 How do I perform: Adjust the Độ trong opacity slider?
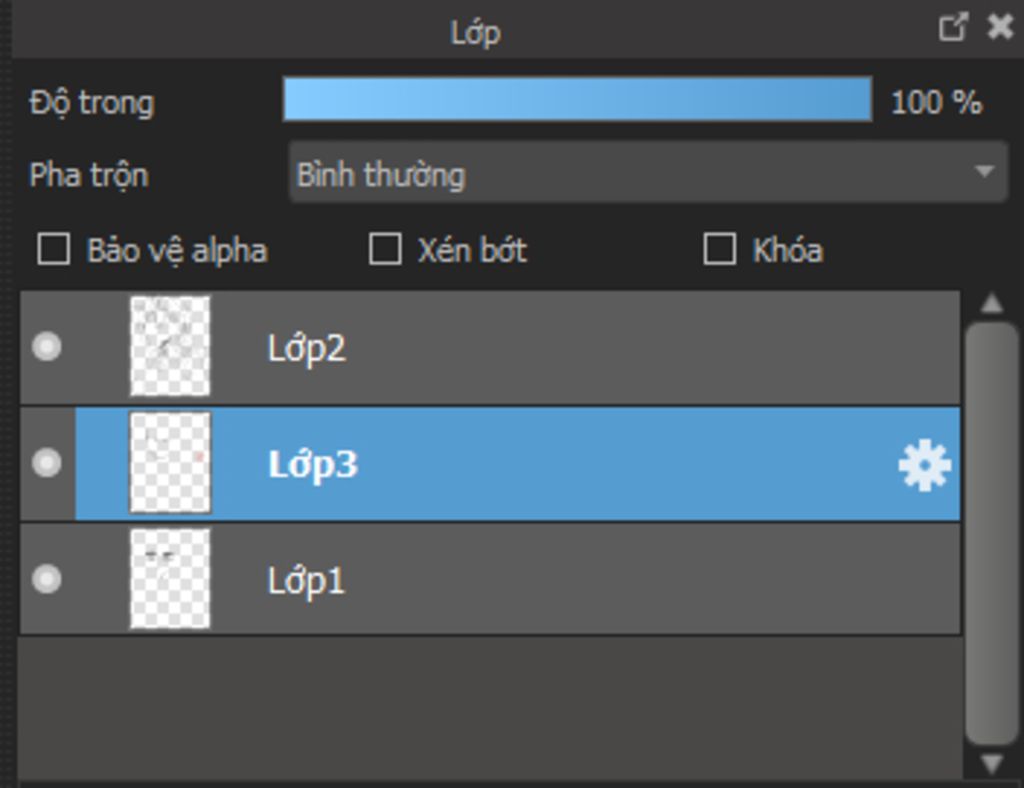click(577, 100)
